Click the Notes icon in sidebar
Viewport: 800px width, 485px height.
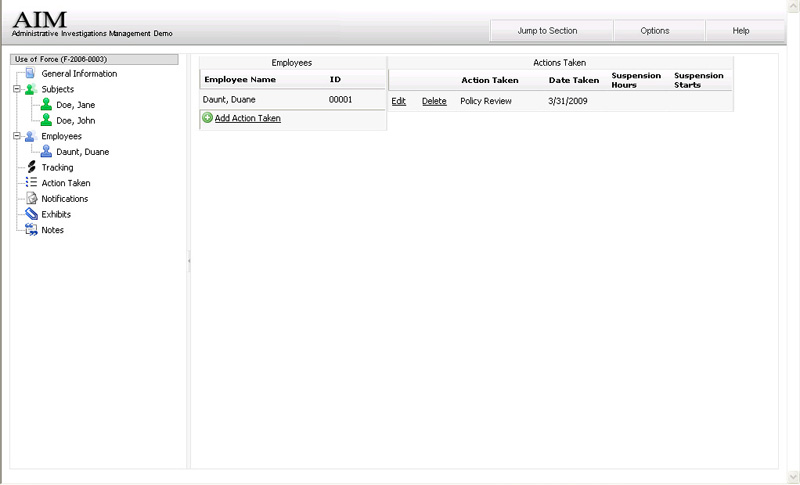click(31, 230)
